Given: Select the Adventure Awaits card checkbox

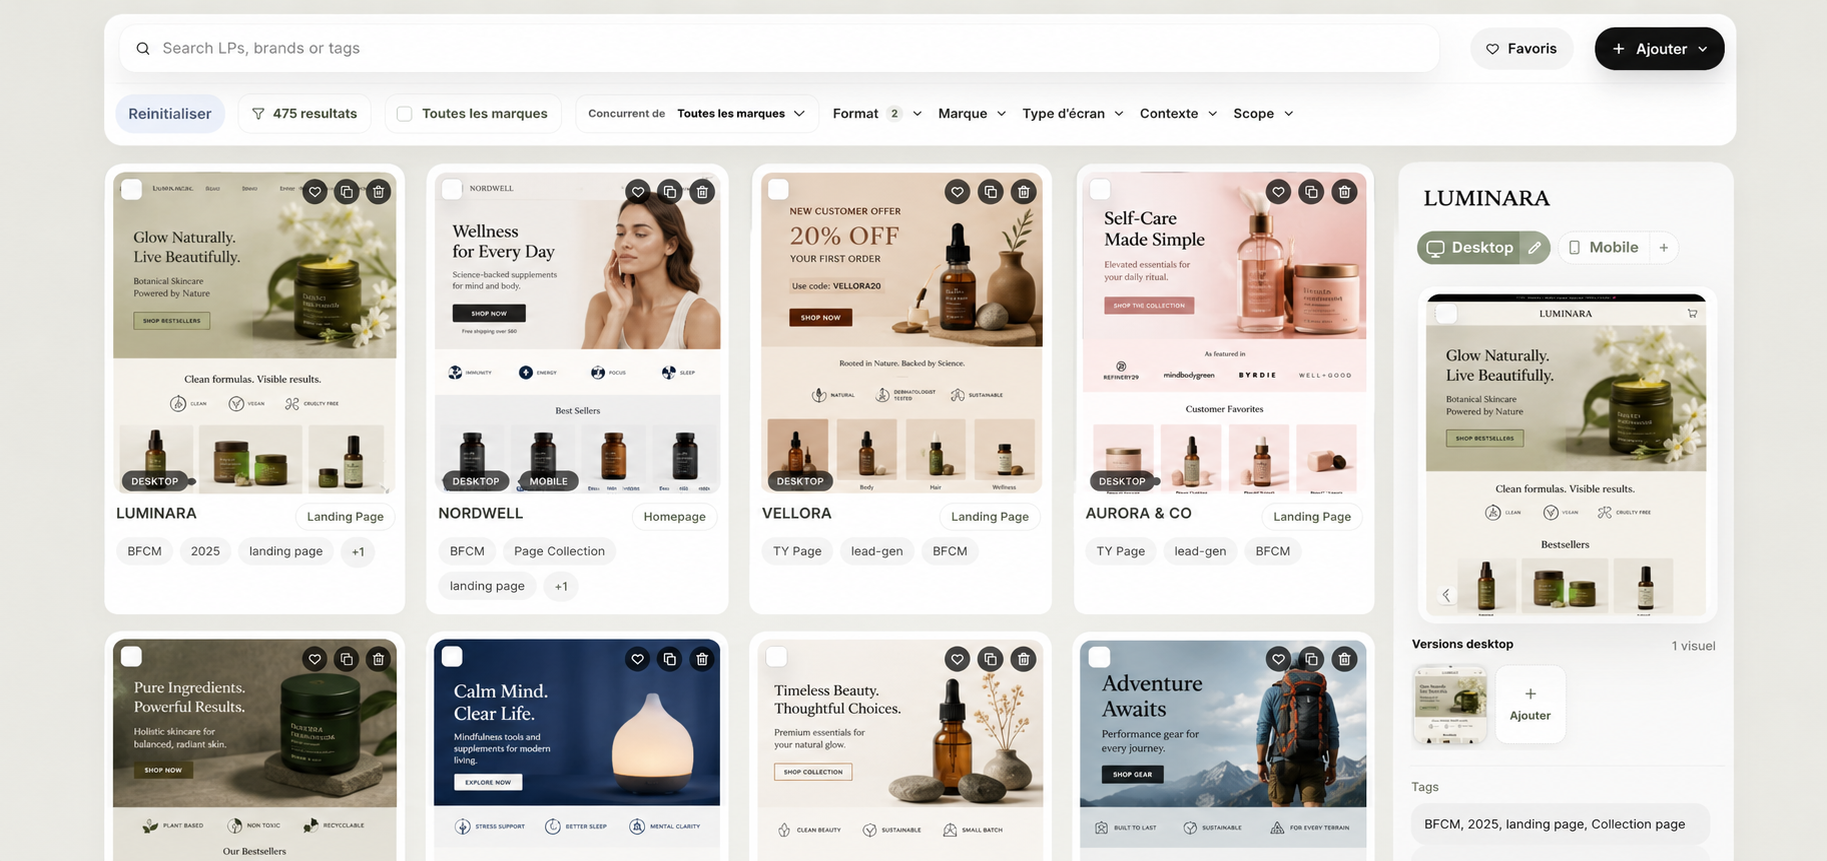Looking at the screenshot, I should [1099, 657].
